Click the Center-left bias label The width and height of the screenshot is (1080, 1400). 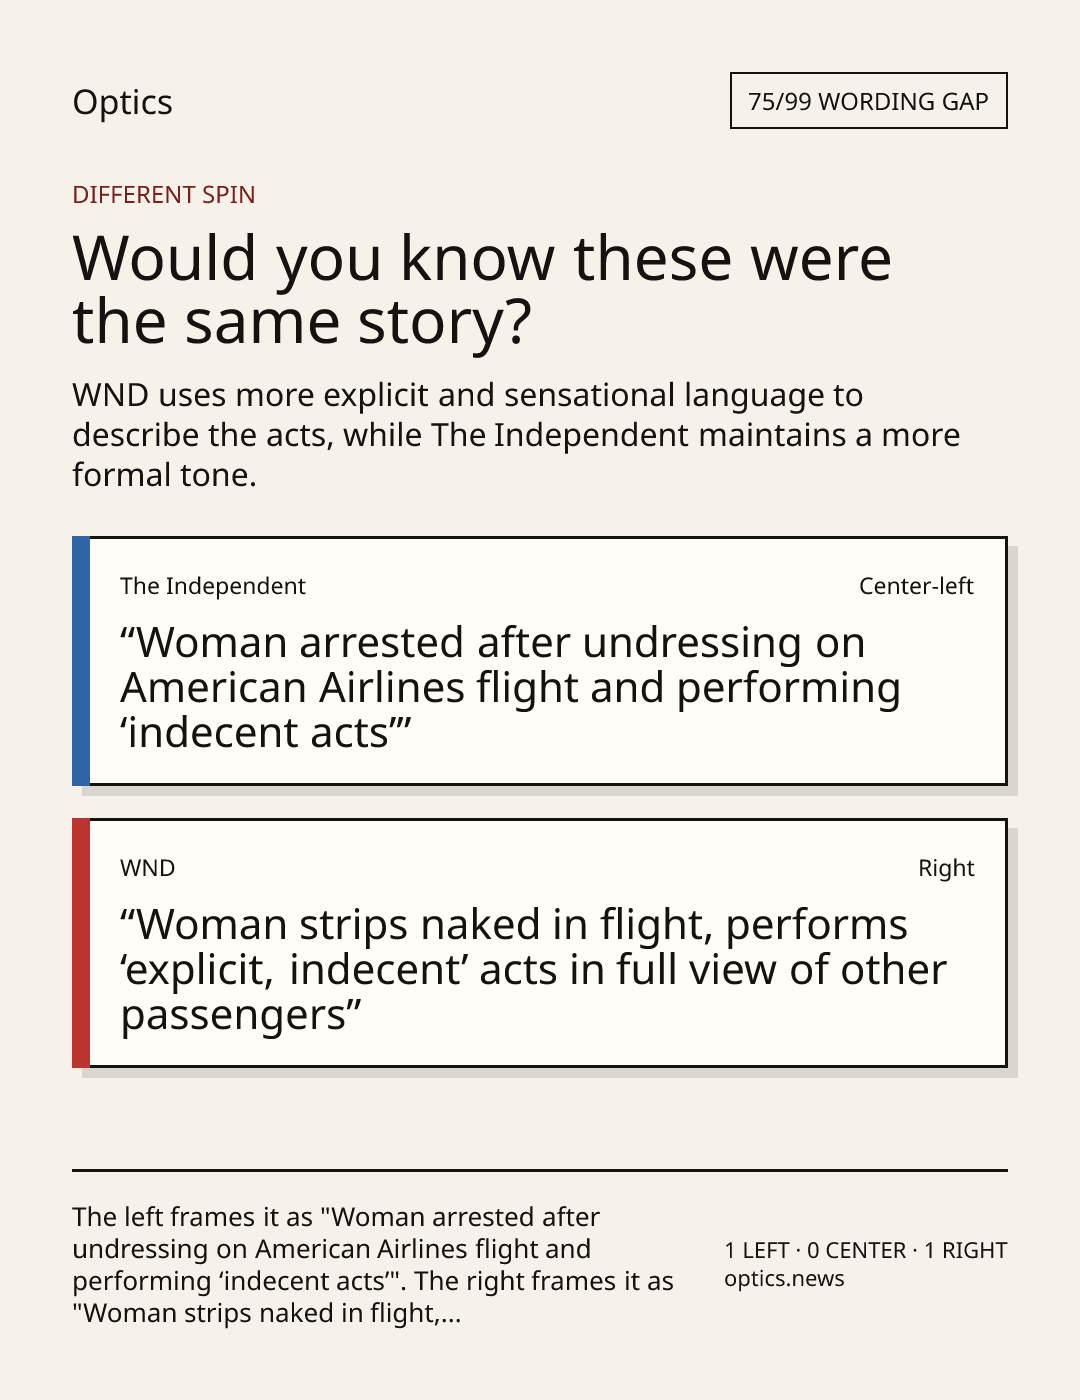coord(916,586)
